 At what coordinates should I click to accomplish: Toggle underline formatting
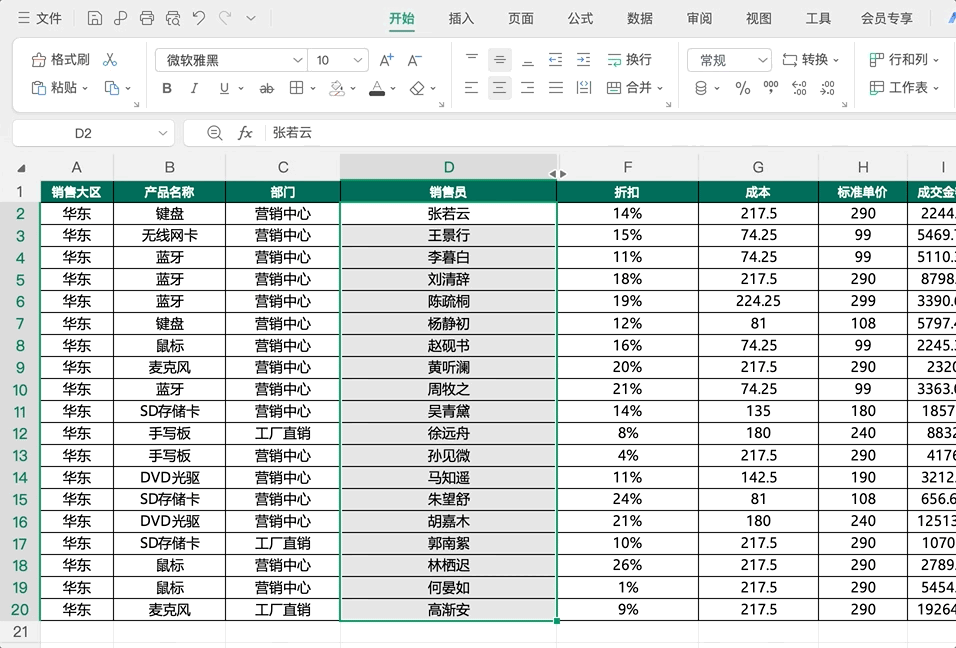tap(224, 88)
